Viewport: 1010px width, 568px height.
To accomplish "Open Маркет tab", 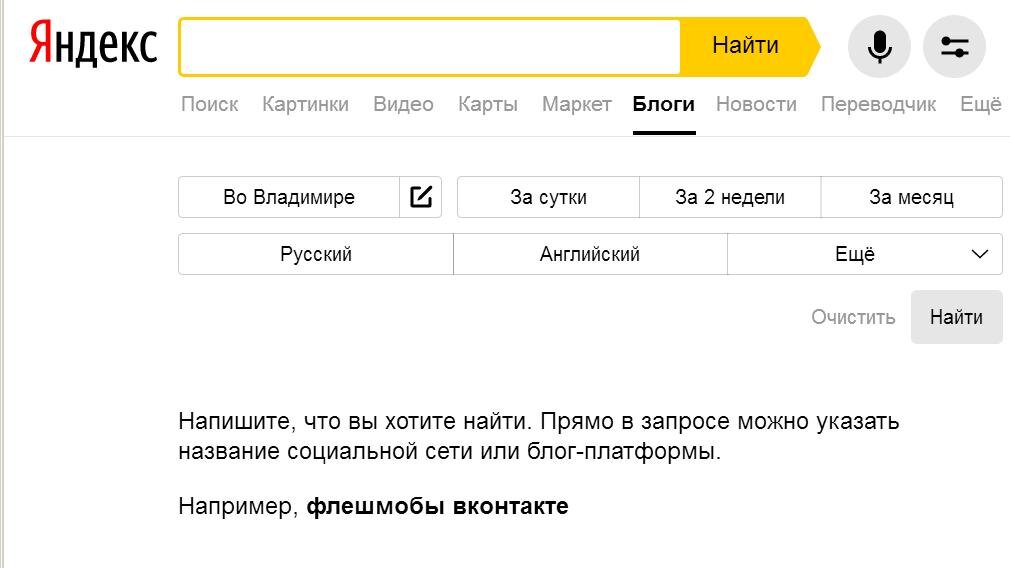I will click(576, 104).
